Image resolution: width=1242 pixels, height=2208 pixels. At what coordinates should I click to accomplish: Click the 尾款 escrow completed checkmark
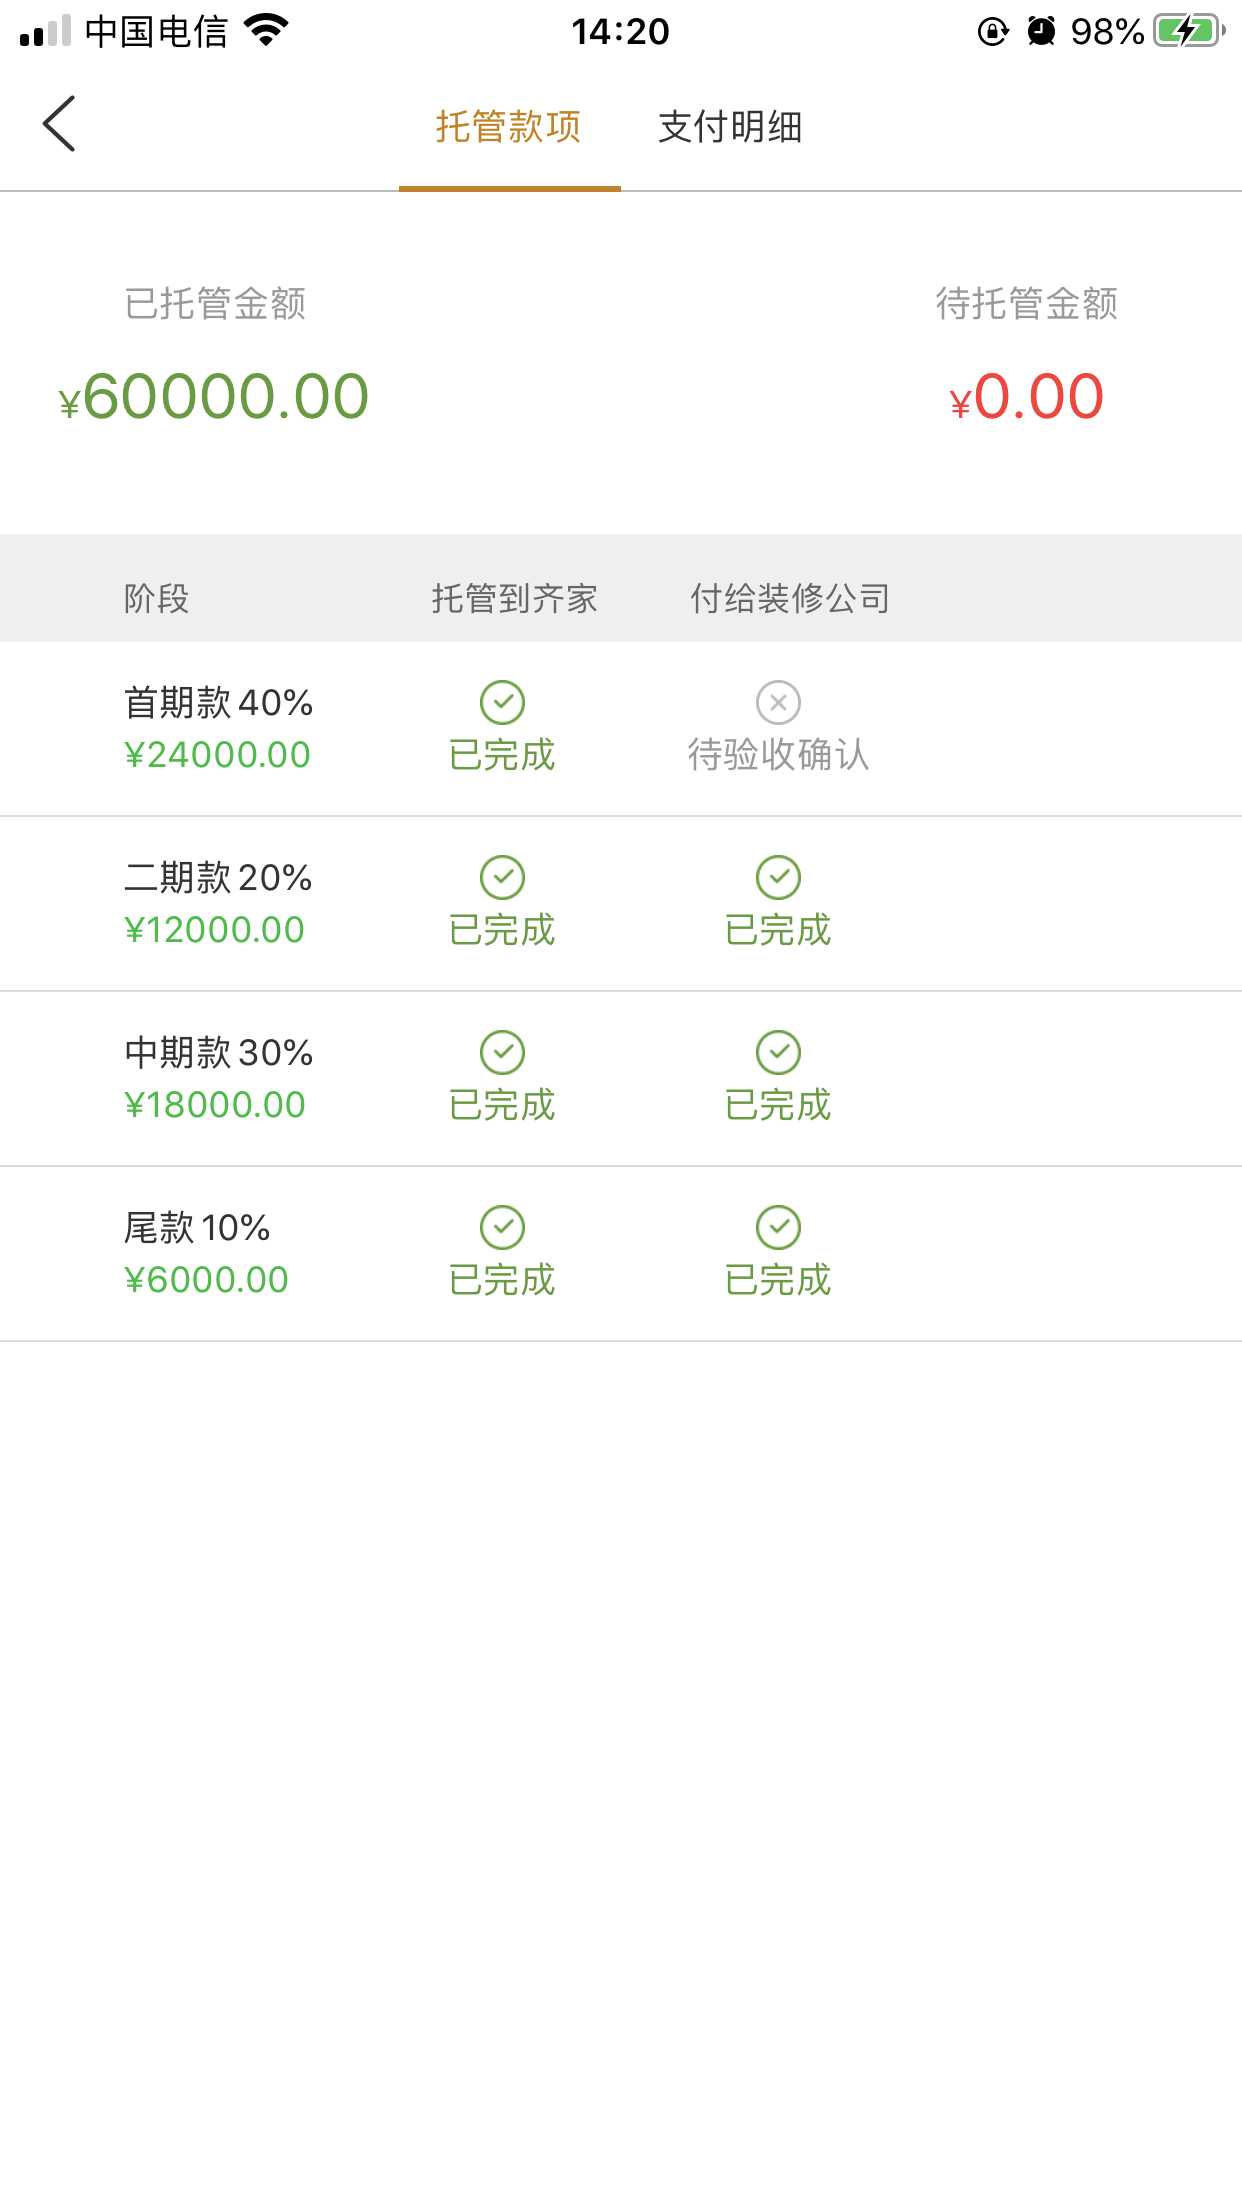pos(502,1227)
